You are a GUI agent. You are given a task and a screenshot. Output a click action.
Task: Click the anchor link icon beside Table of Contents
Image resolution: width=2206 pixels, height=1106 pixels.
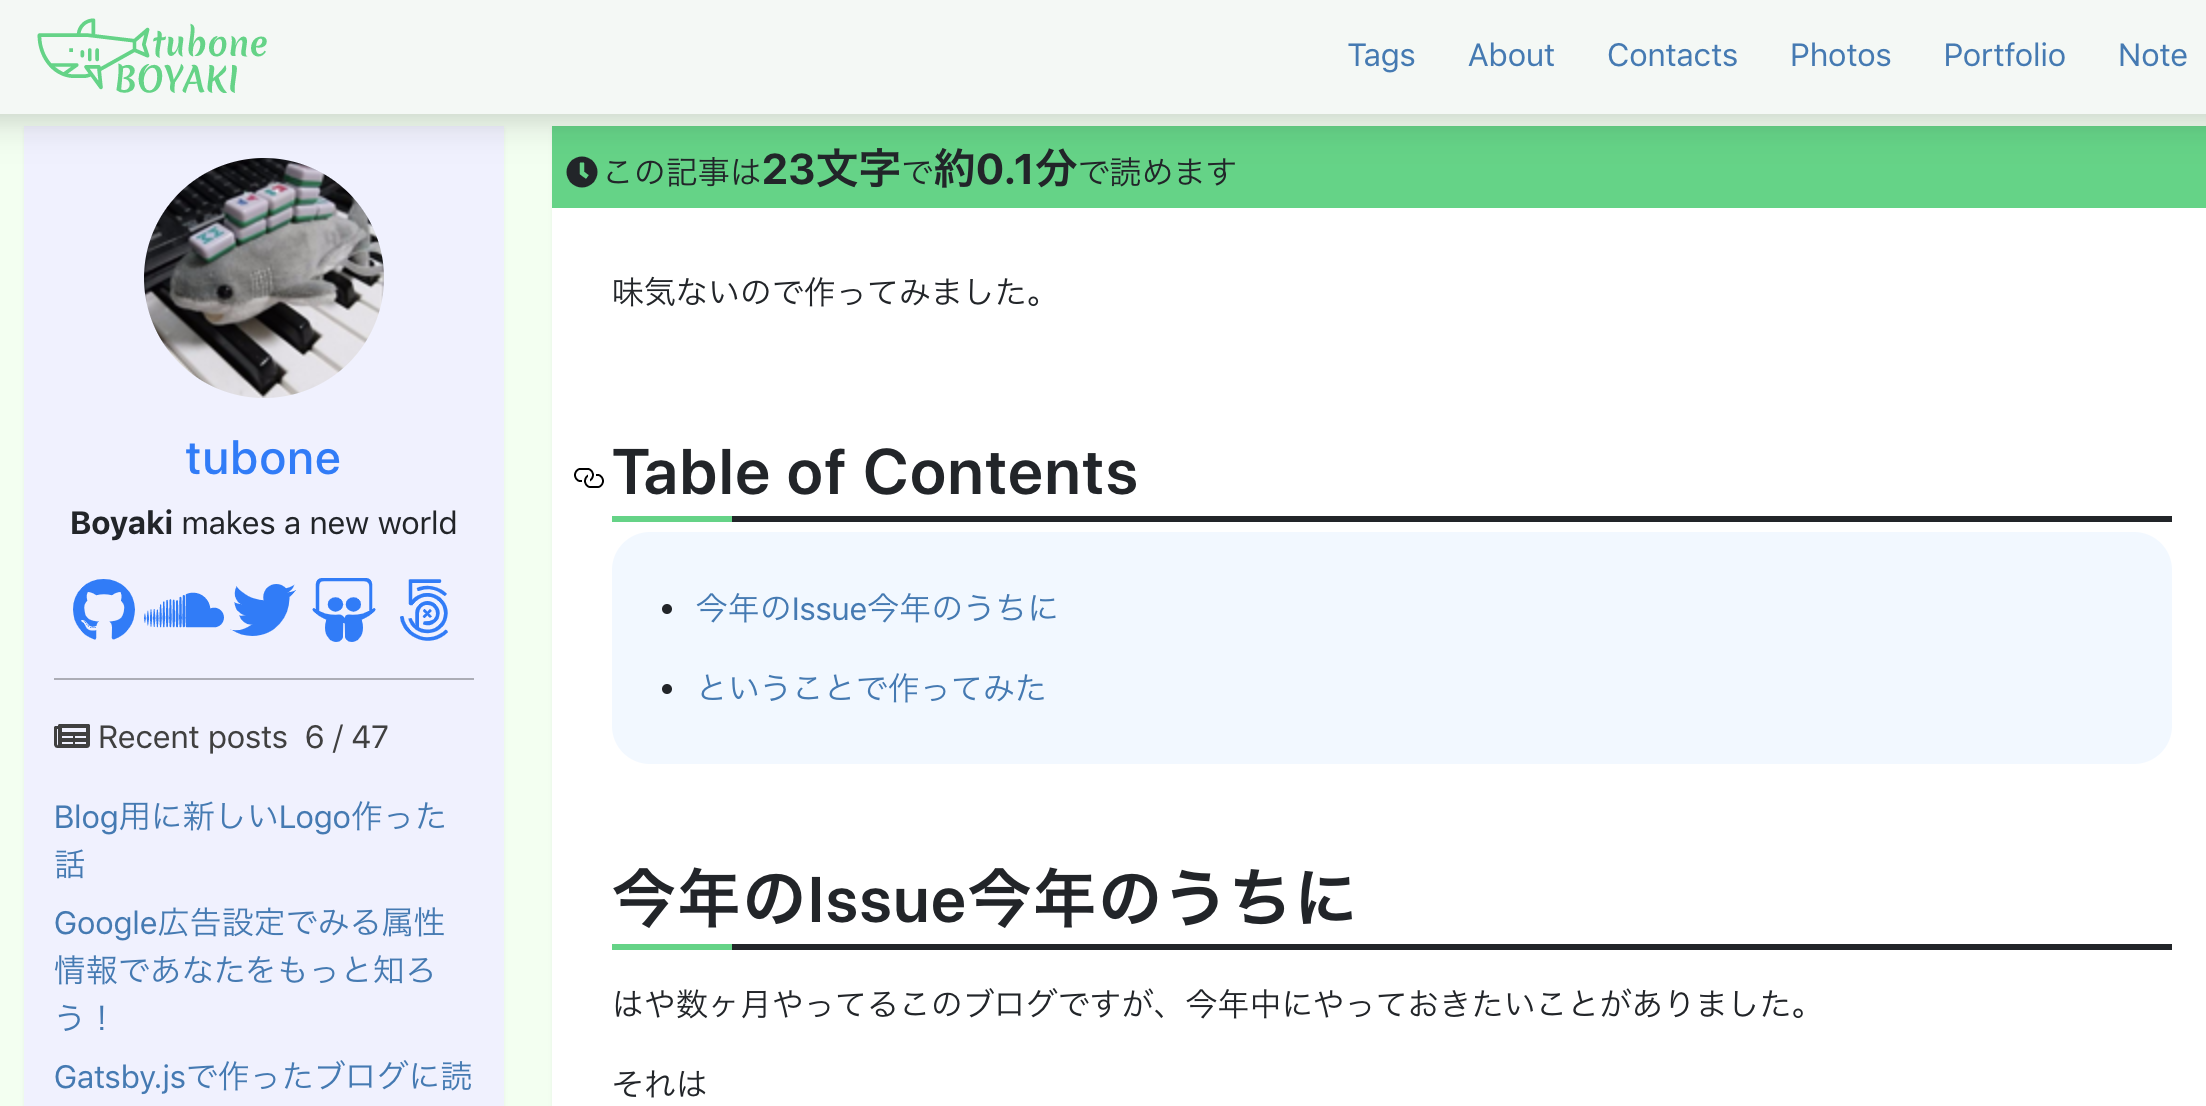[x=589, y=478]
